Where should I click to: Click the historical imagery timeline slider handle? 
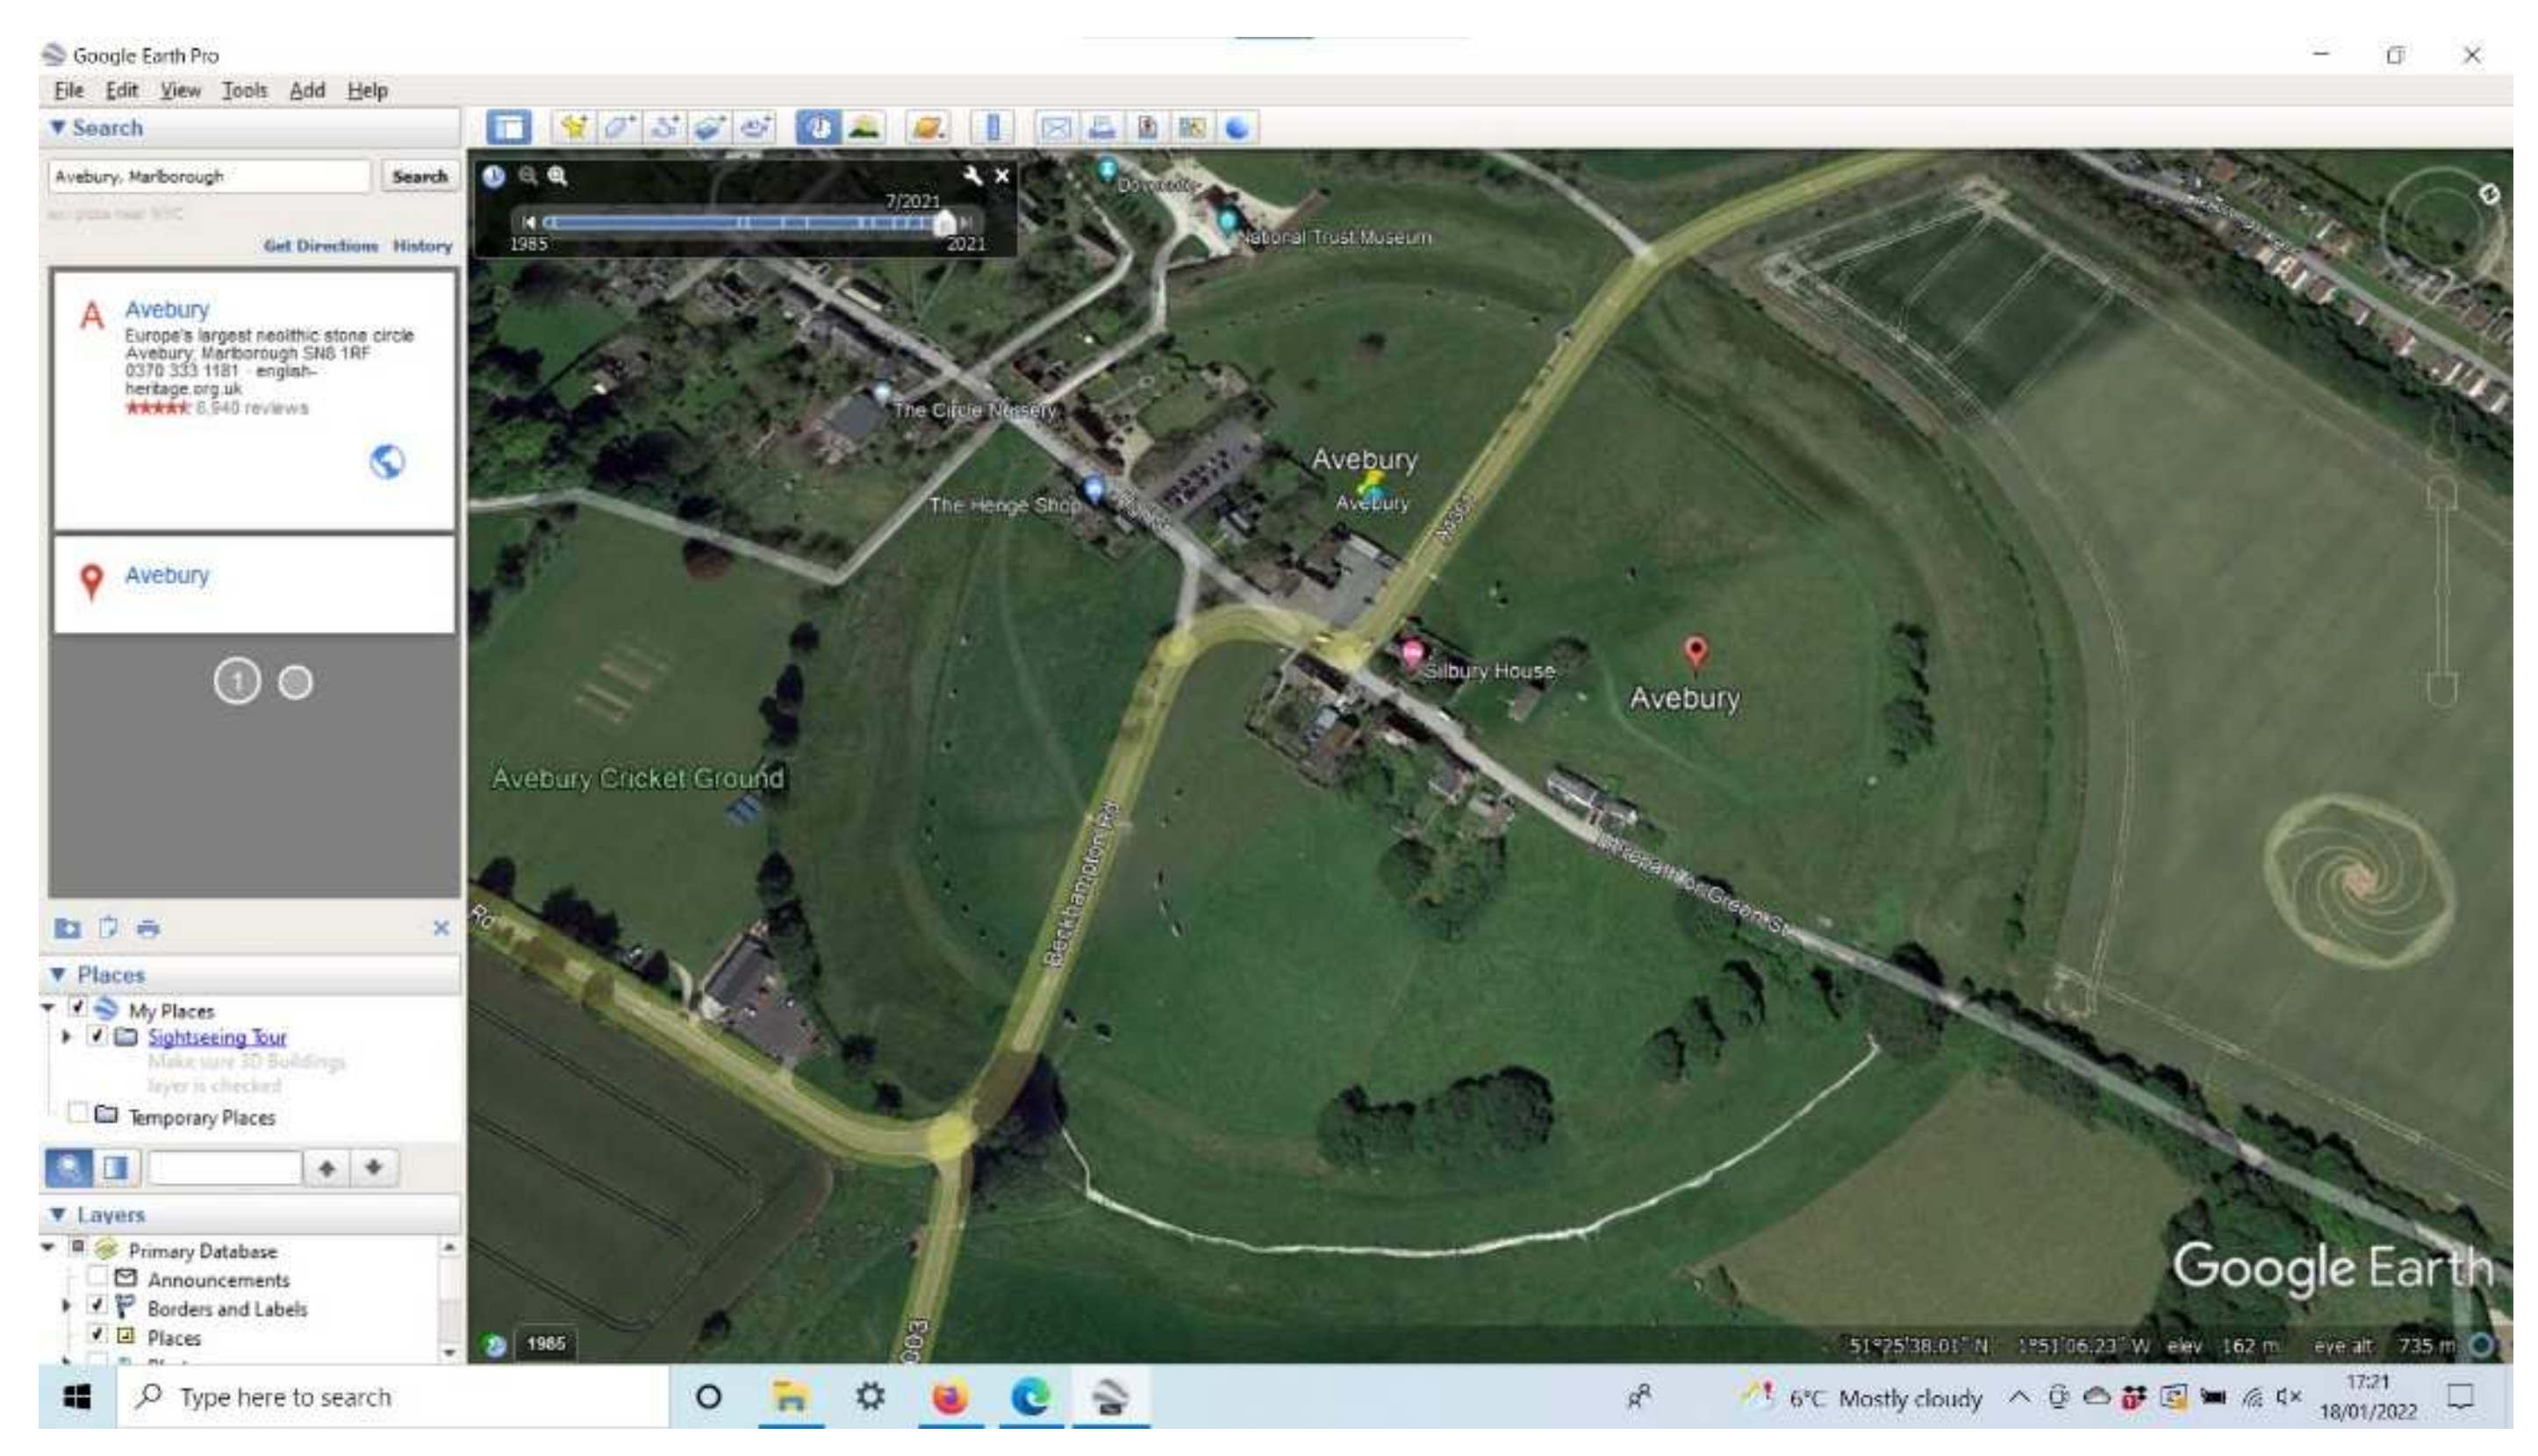click(943, 223)
